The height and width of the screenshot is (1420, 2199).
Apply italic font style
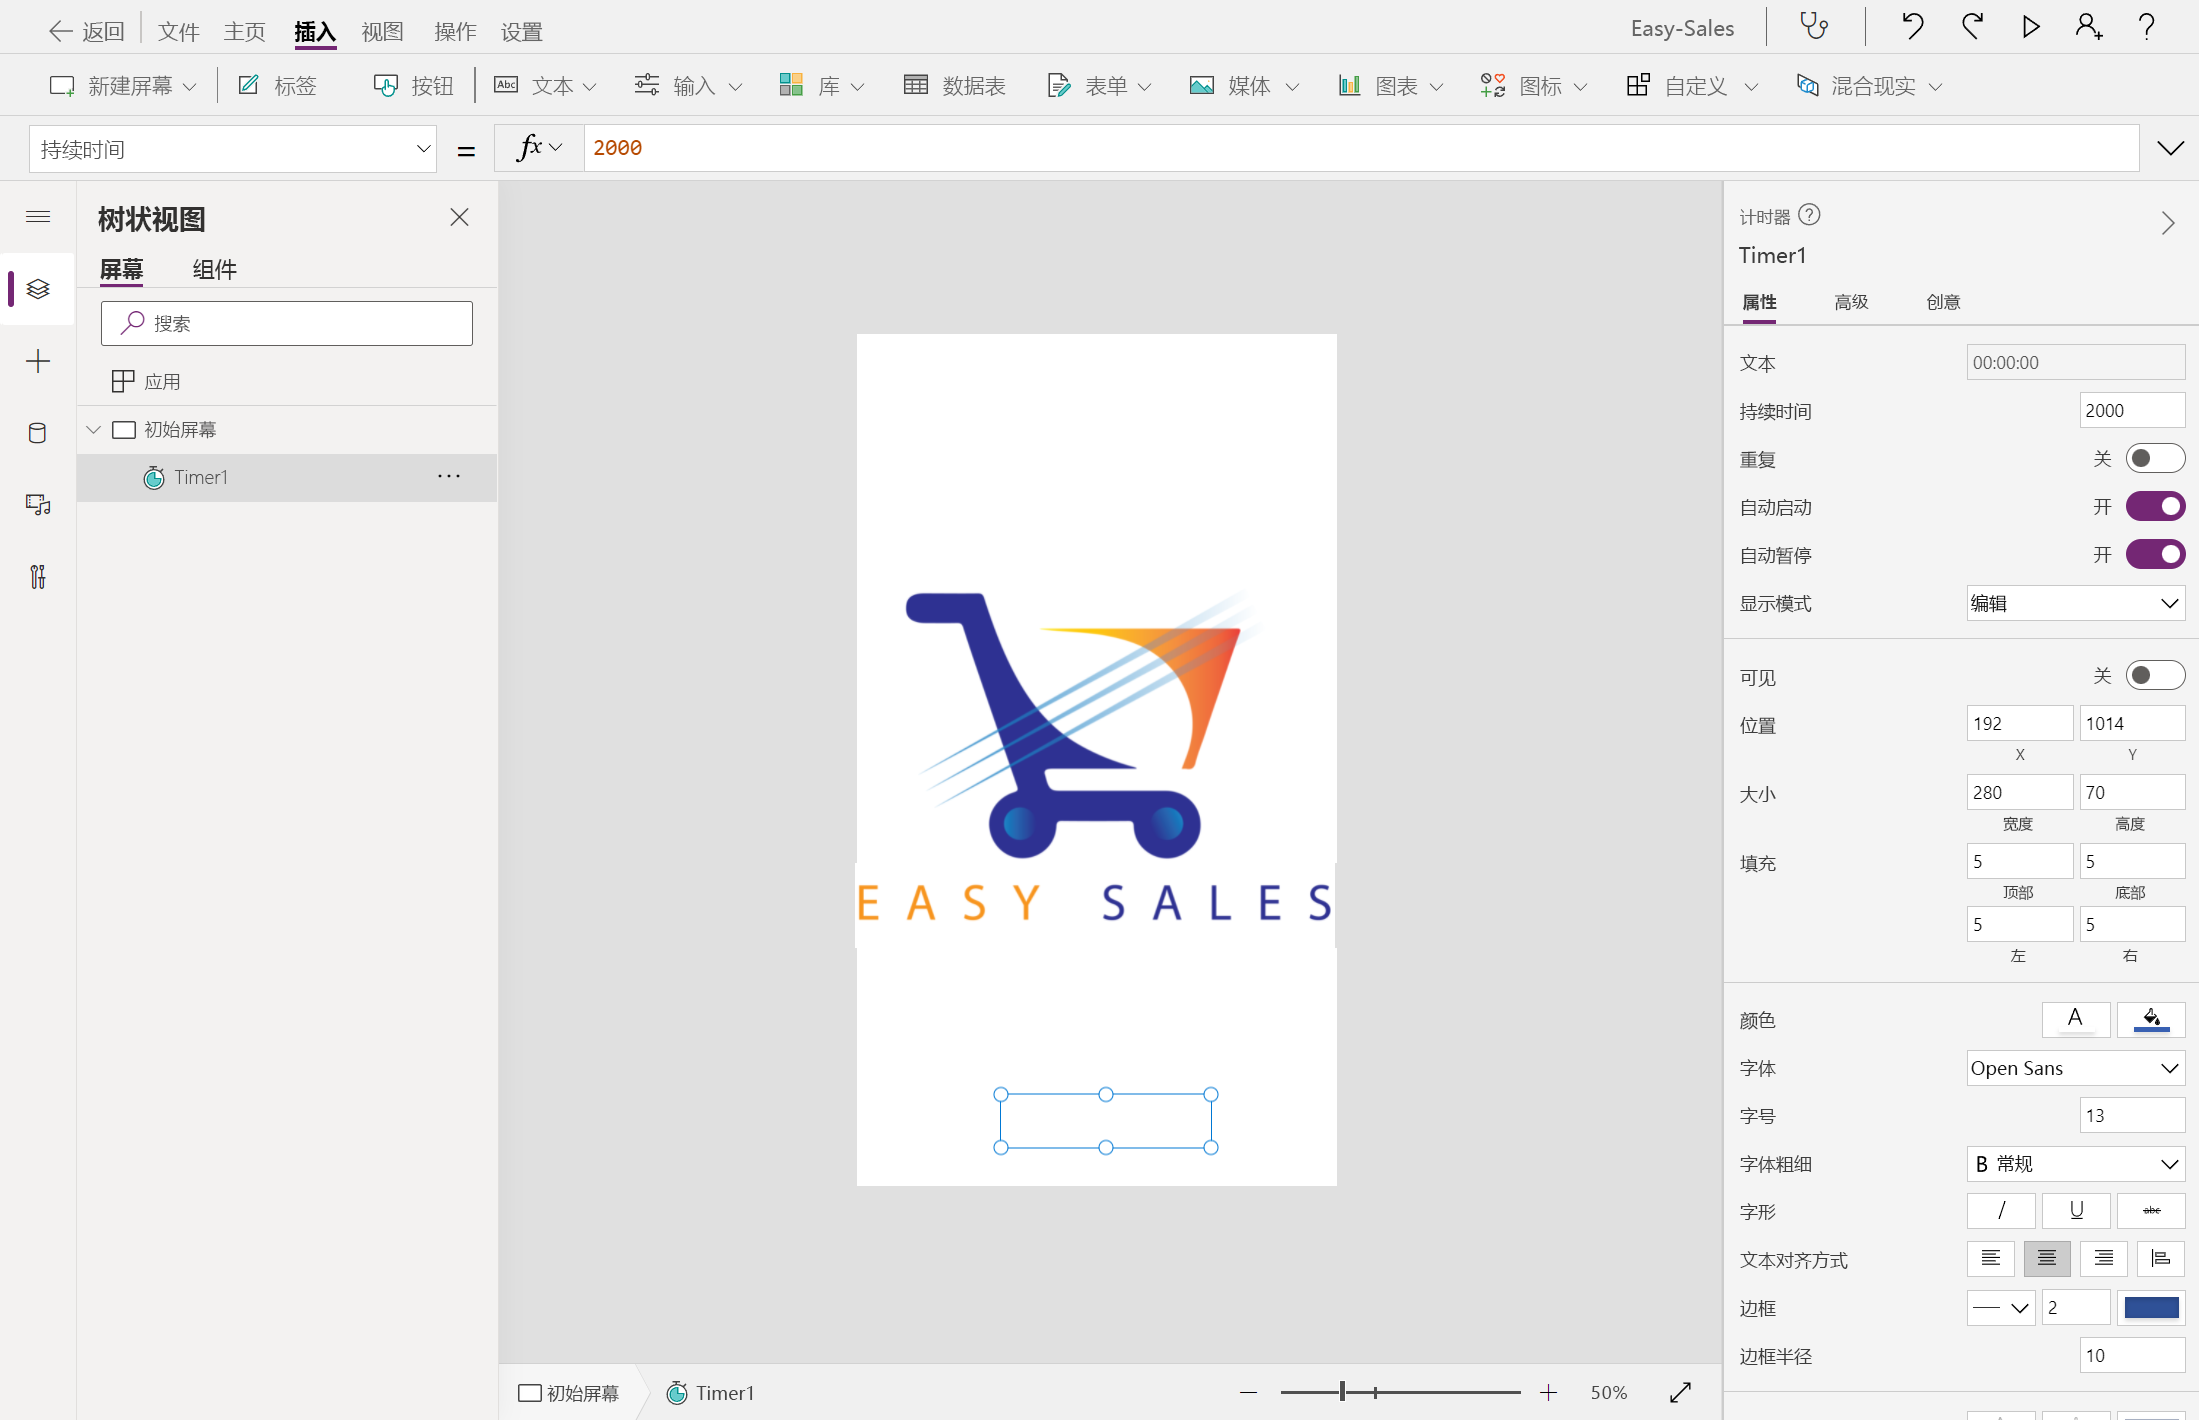pyautogui.click(x=2001, y=1211)
